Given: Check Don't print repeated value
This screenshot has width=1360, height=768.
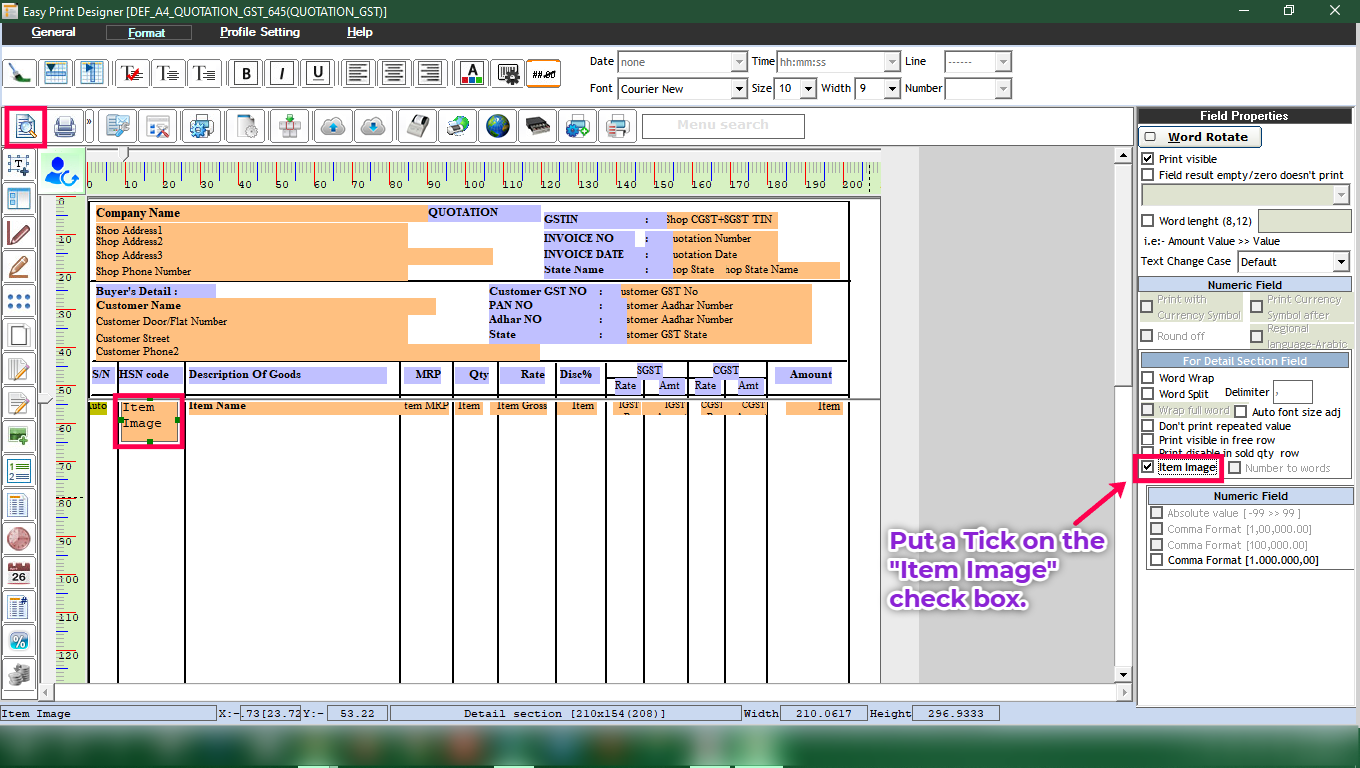Looking at the screenshot, I should coord(1148,426).
